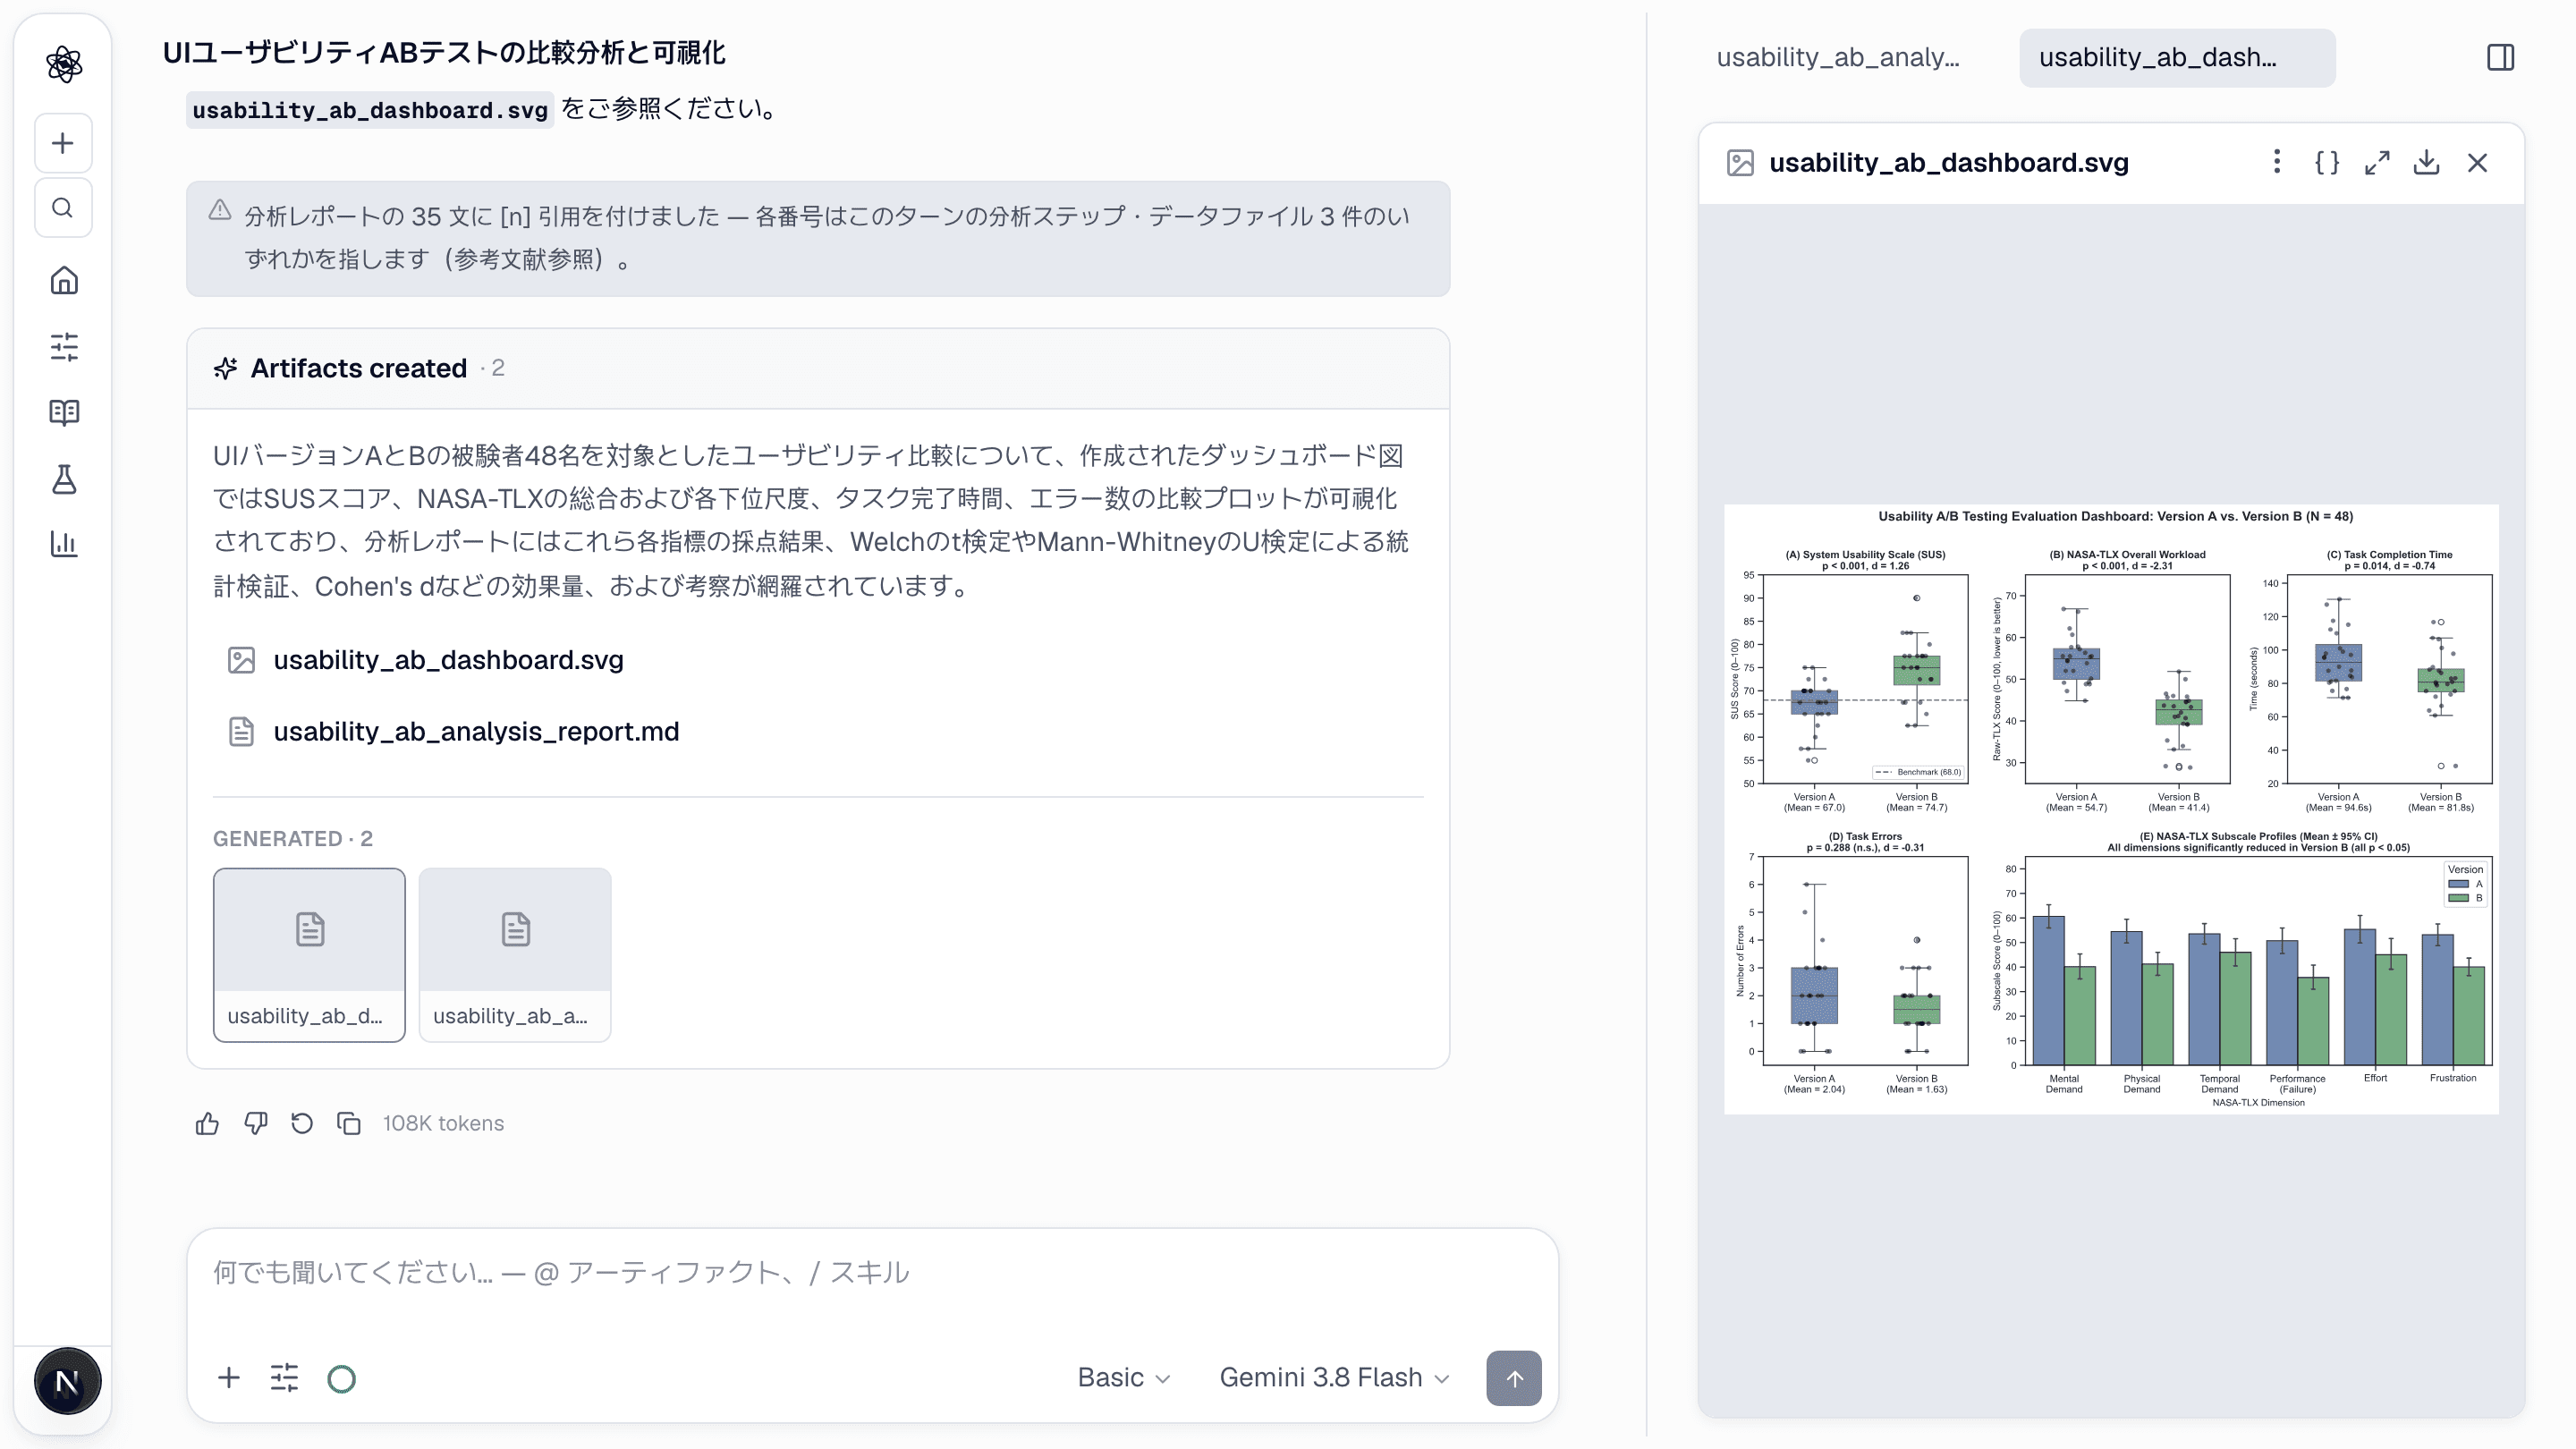View SVG source code braces icon

click(2327, 162)
